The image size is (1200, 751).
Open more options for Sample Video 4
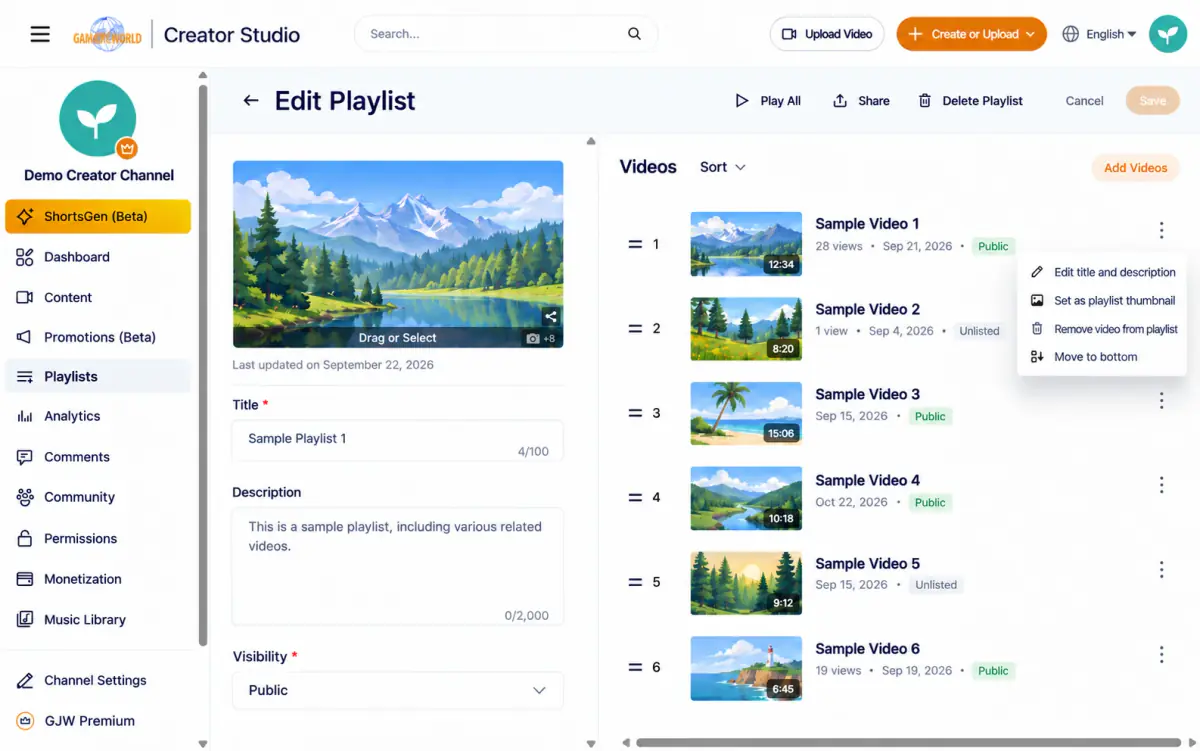[1161, 485]
